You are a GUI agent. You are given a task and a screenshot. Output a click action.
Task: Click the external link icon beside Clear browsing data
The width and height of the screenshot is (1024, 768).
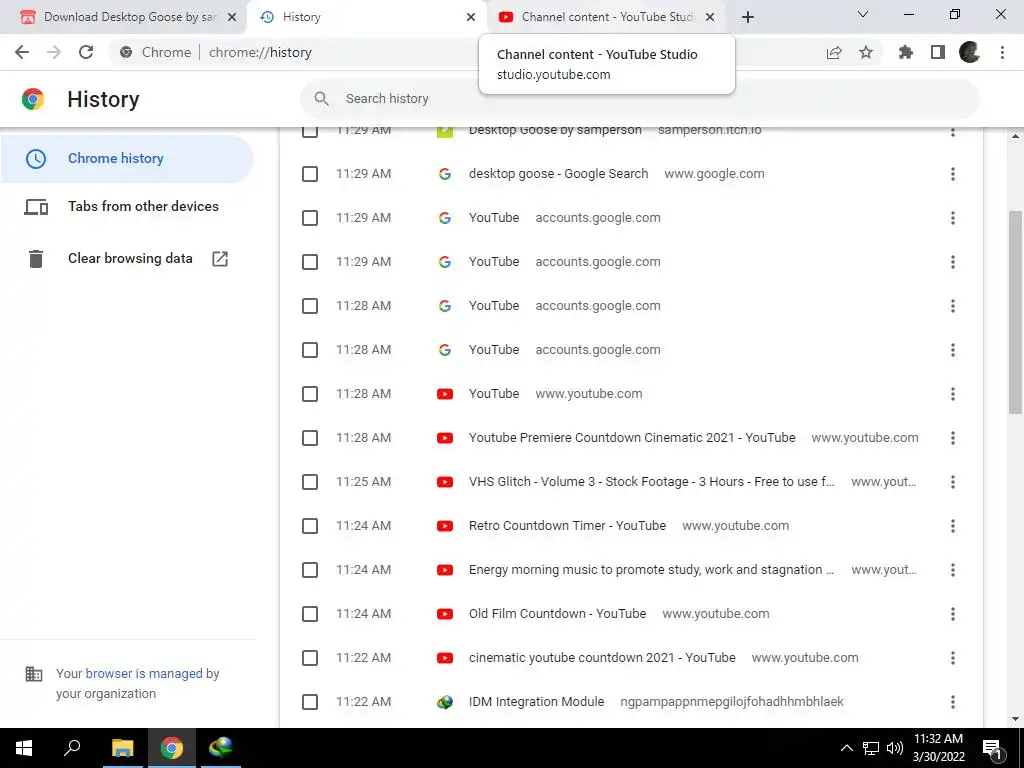pyautogui.click(x=220, y=259)
